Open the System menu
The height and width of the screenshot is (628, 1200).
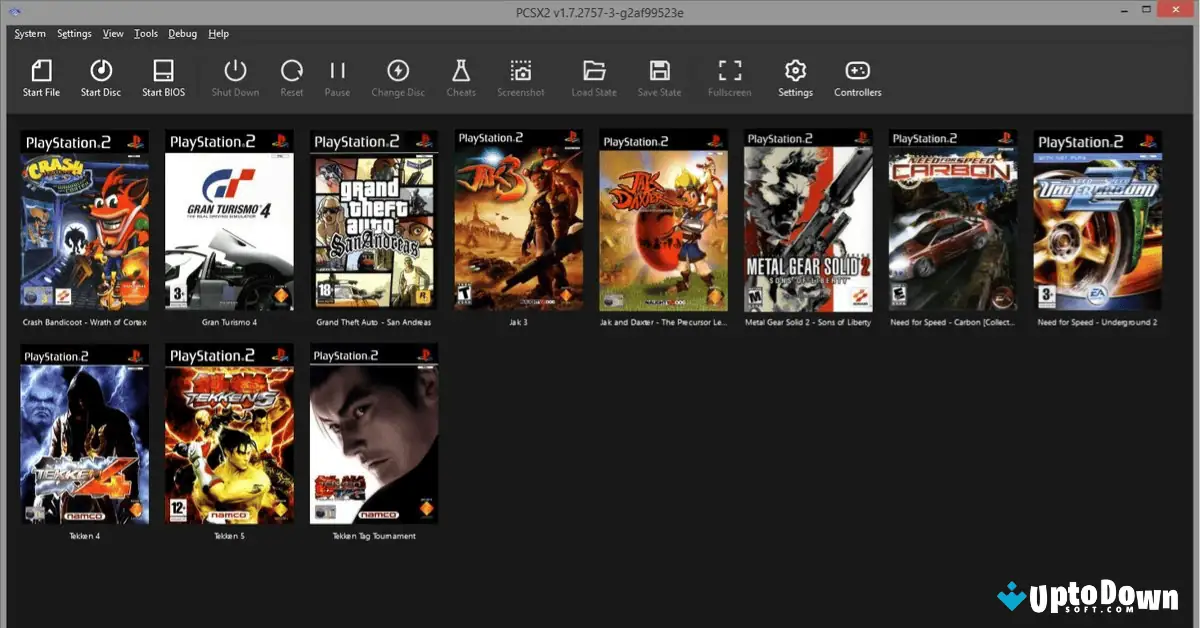30,33
